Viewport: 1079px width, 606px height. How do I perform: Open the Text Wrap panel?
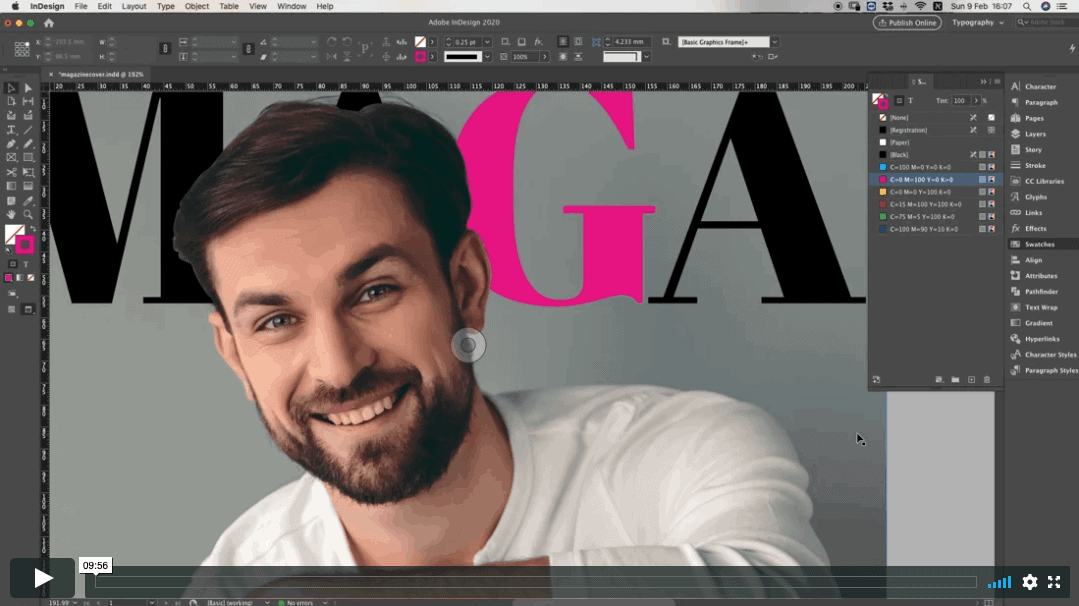[x=1040, y=308]
